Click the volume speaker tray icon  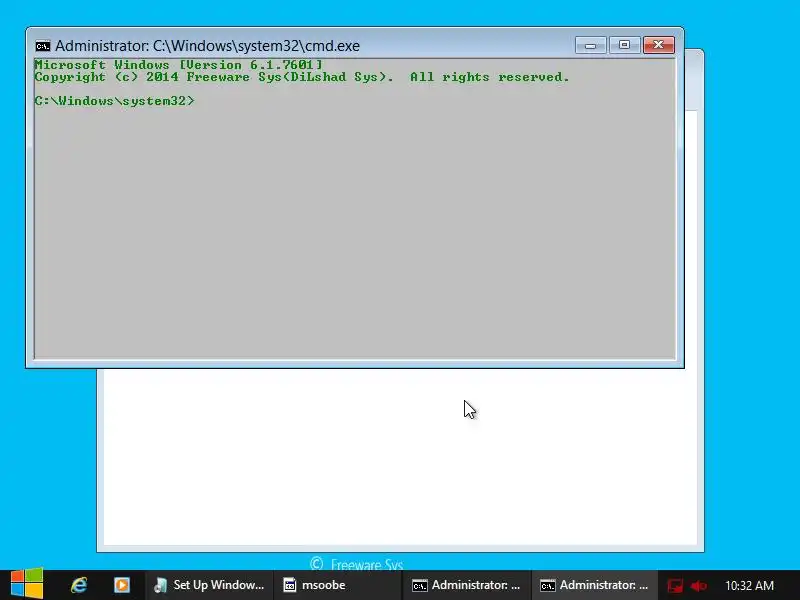[x=698, y=586]
